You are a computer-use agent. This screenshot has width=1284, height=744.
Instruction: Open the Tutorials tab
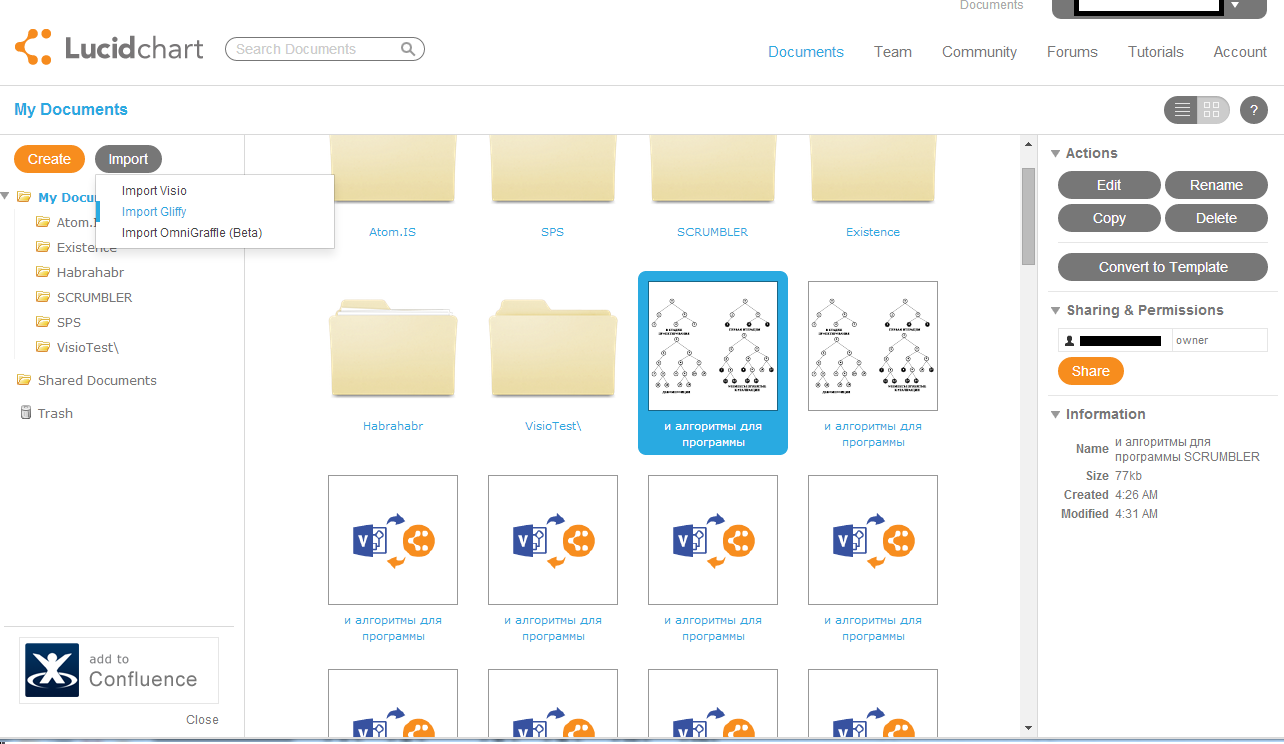click(x=1156, y=52)
